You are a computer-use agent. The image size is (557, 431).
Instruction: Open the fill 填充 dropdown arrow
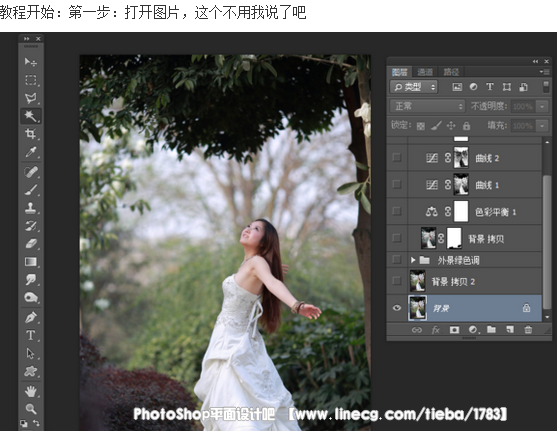[542, 125]
